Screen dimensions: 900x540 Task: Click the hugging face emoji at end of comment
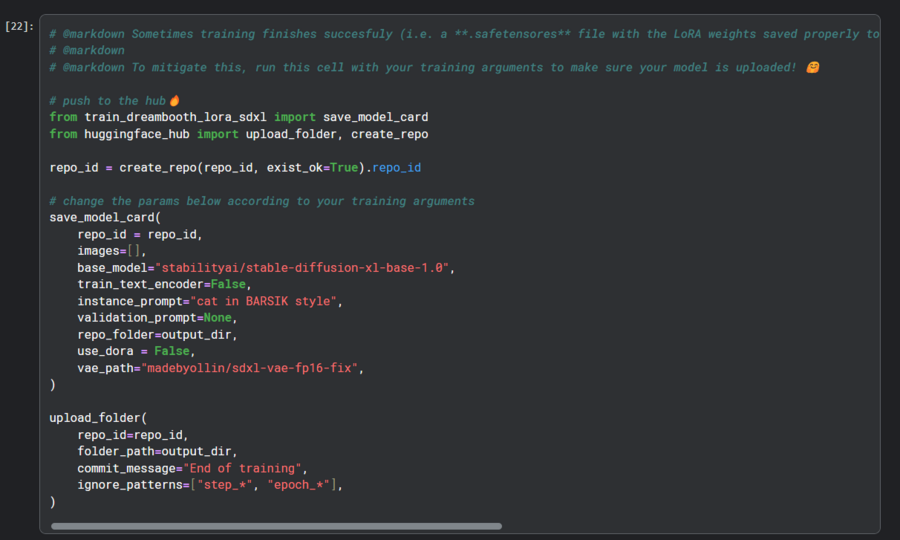click(811, 67)
